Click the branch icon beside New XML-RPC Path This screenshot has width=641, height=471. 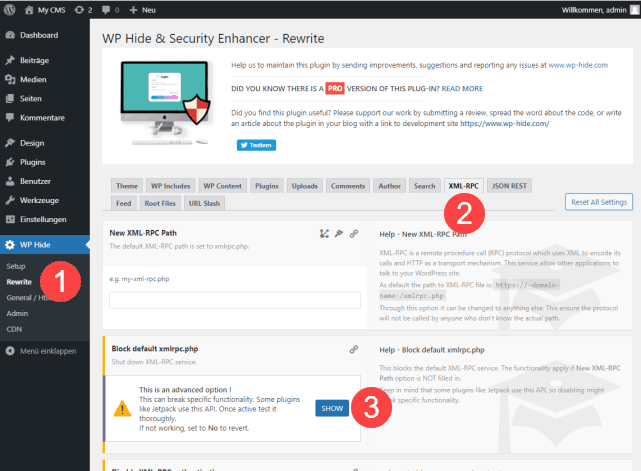point(324,233)
